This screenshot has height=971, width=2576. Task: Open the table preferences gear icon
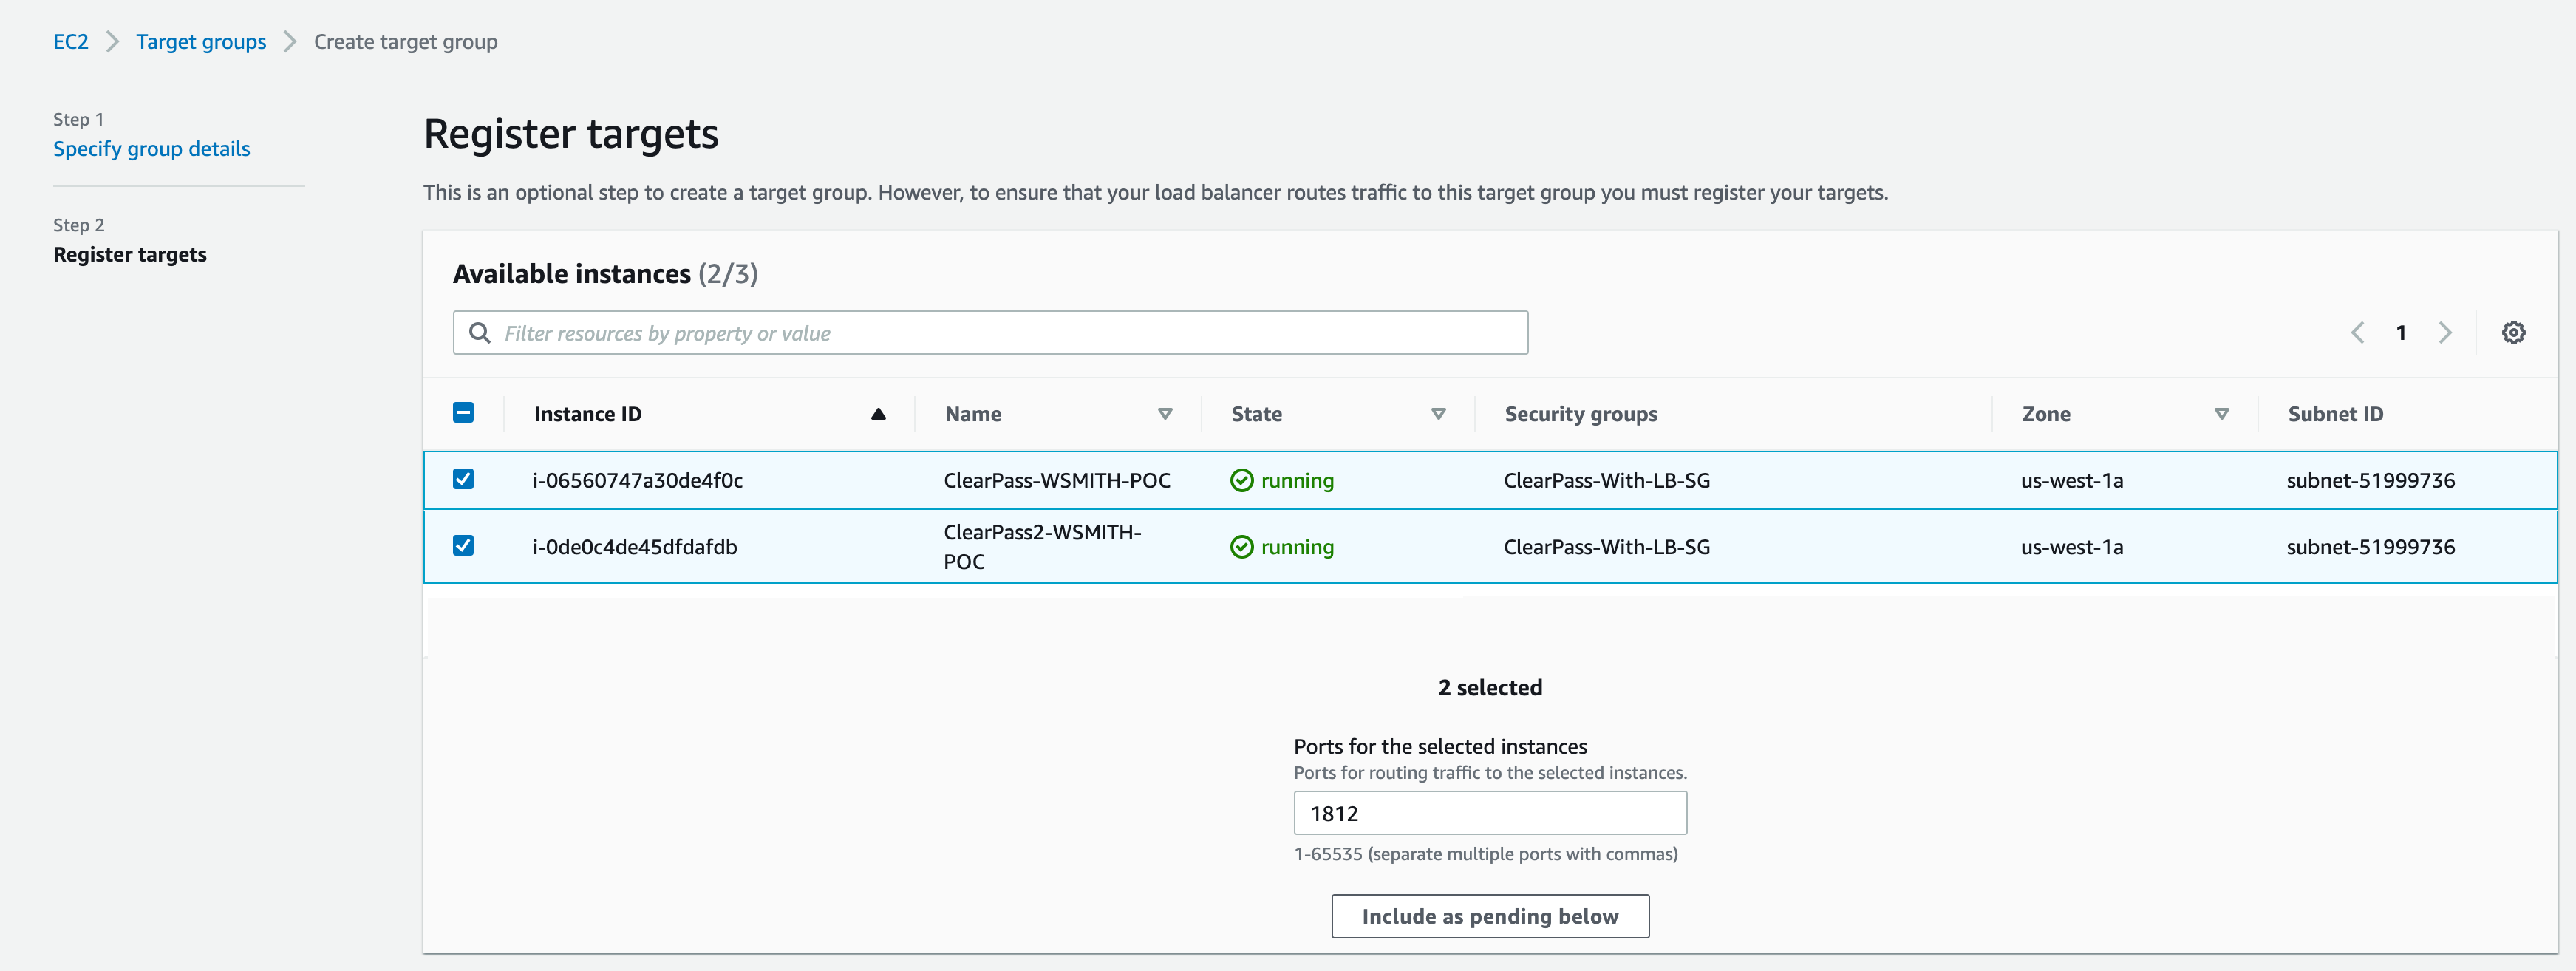[x=2515, y=332]
